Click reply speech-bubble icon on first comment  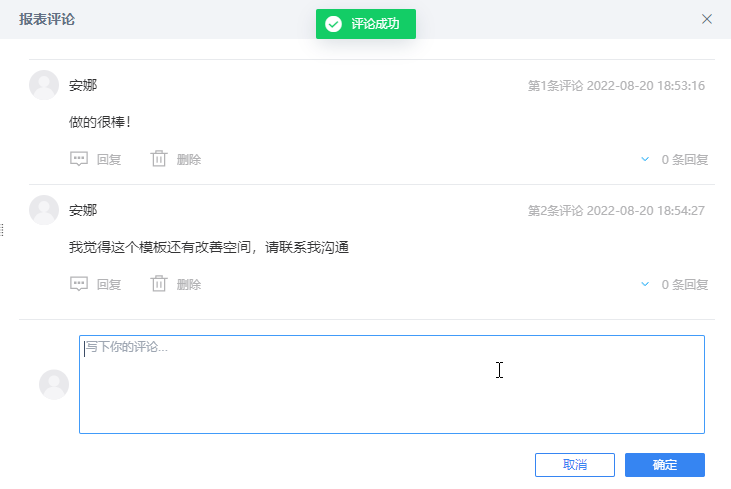[x=79, y=159]
